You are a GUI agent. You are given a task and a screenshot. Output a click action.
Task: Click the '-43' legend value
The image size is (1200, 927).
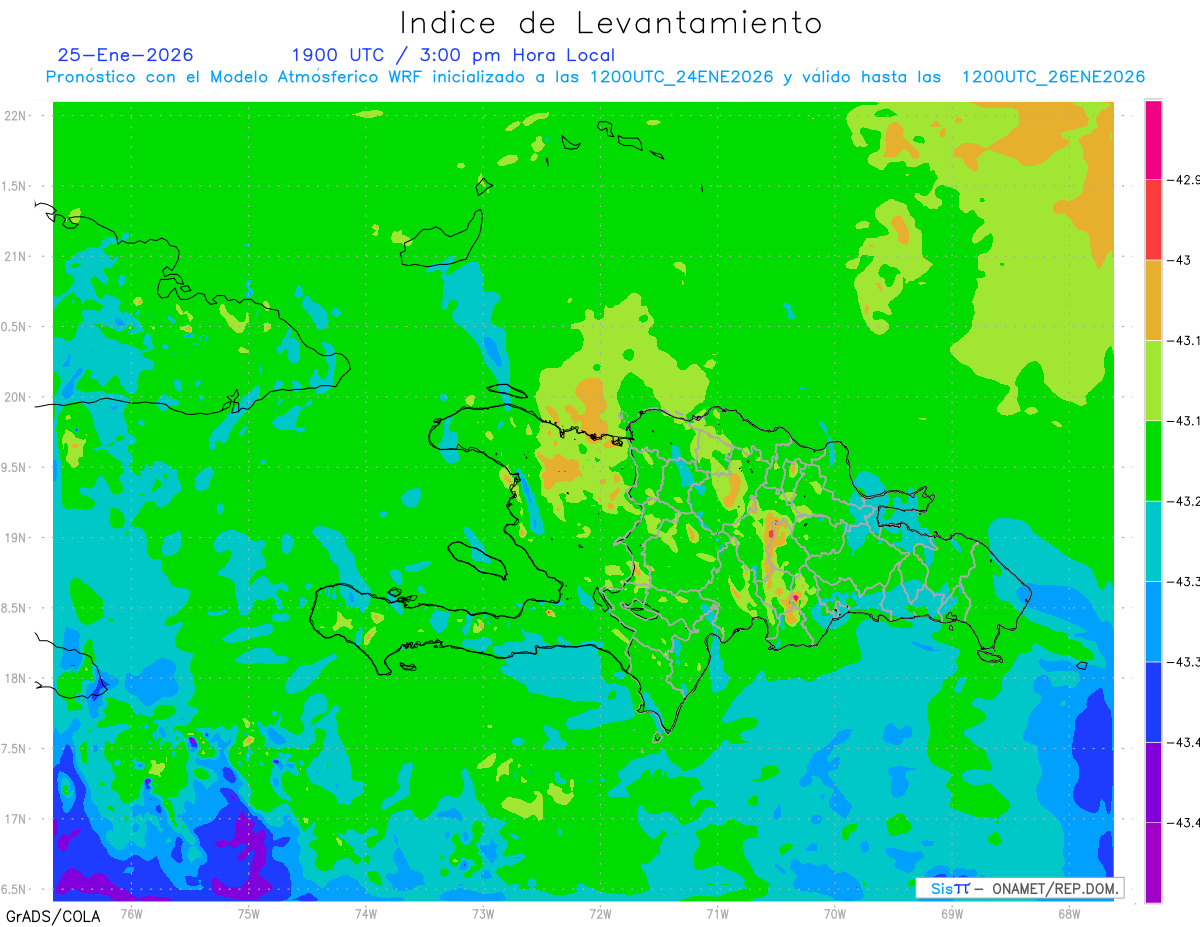pyautogui.click(x=1180, y=260)
